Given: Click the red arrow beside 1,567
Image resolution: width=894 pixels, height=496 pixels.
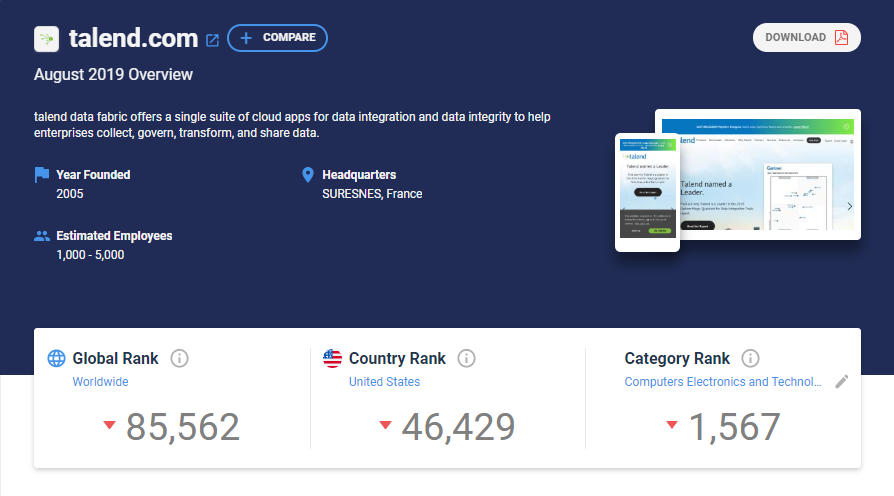Looking at the screenshot, I should point(672,425).
